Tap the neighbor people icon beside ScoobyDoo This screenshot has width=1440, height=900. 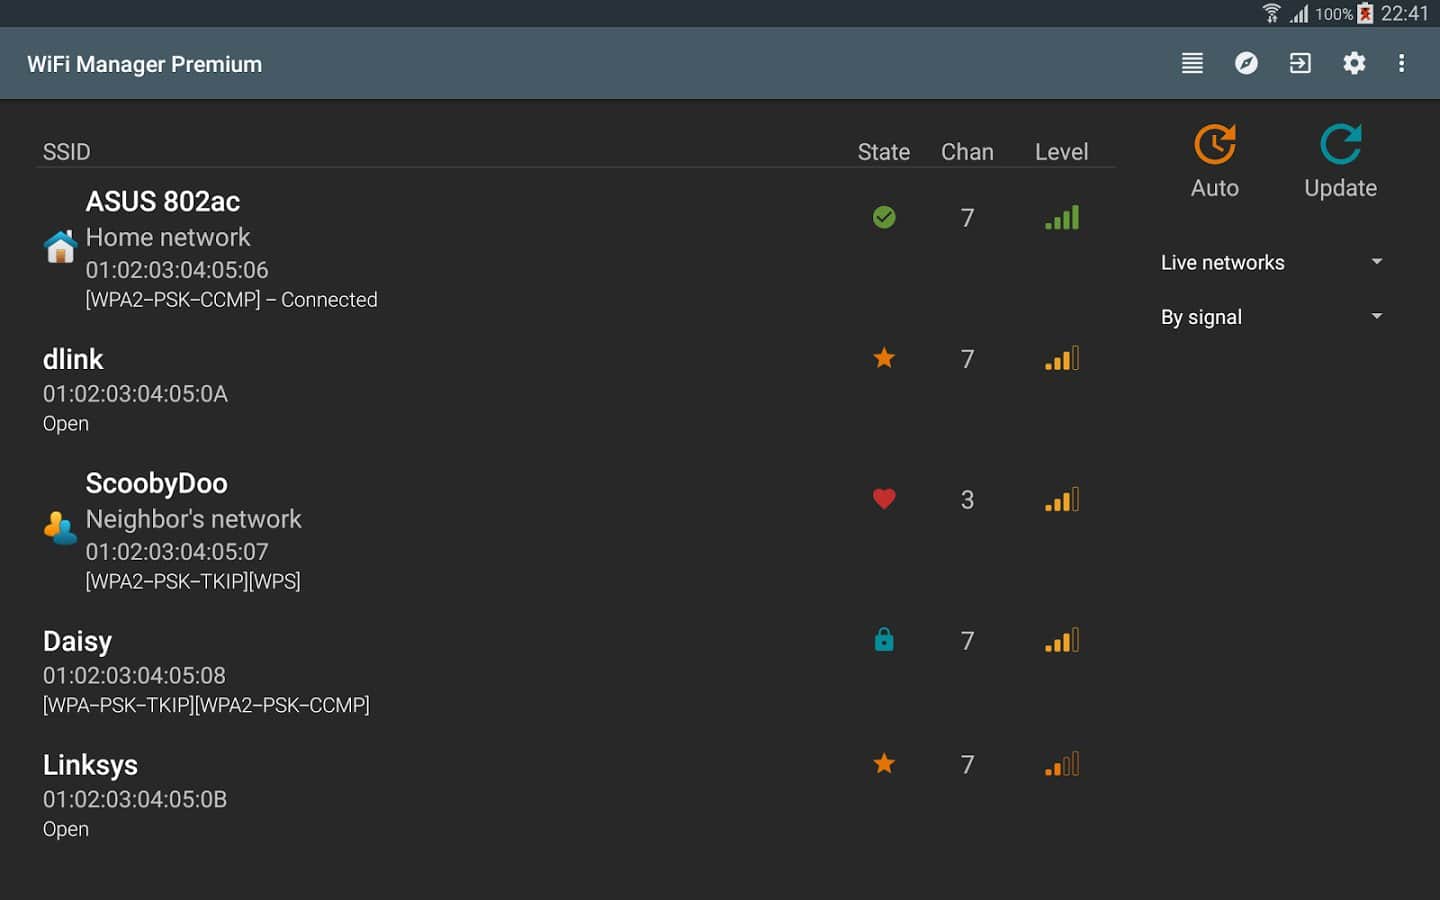click(x=60, y=528)
